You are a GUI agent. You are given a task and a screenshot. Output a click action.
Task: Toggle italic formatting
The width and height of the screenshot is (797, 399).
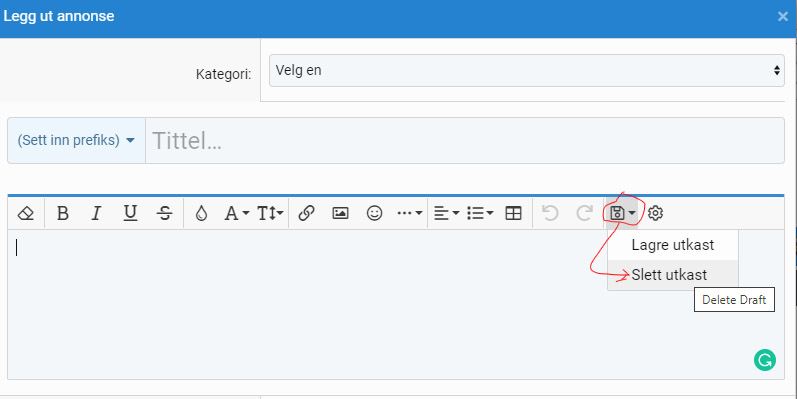click(96, 213)
